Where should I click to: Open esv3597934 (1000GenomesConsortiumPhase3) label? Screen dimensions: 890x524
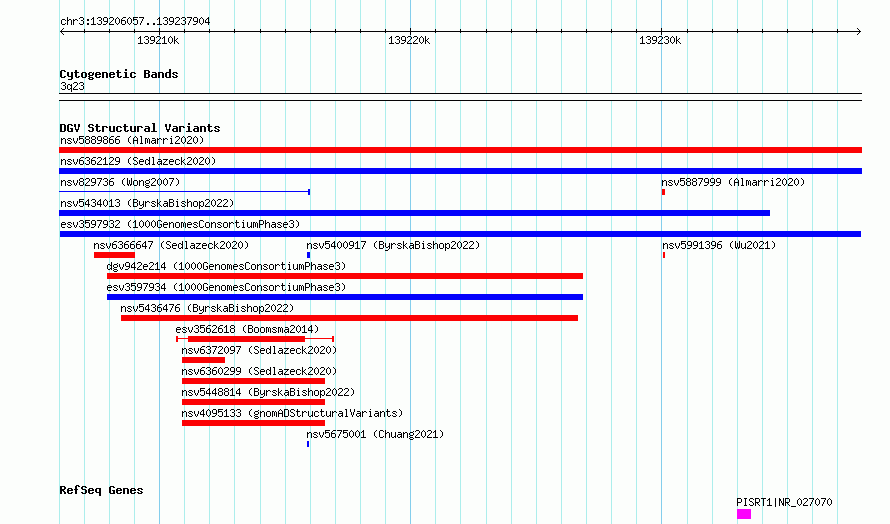pos(226,287)
